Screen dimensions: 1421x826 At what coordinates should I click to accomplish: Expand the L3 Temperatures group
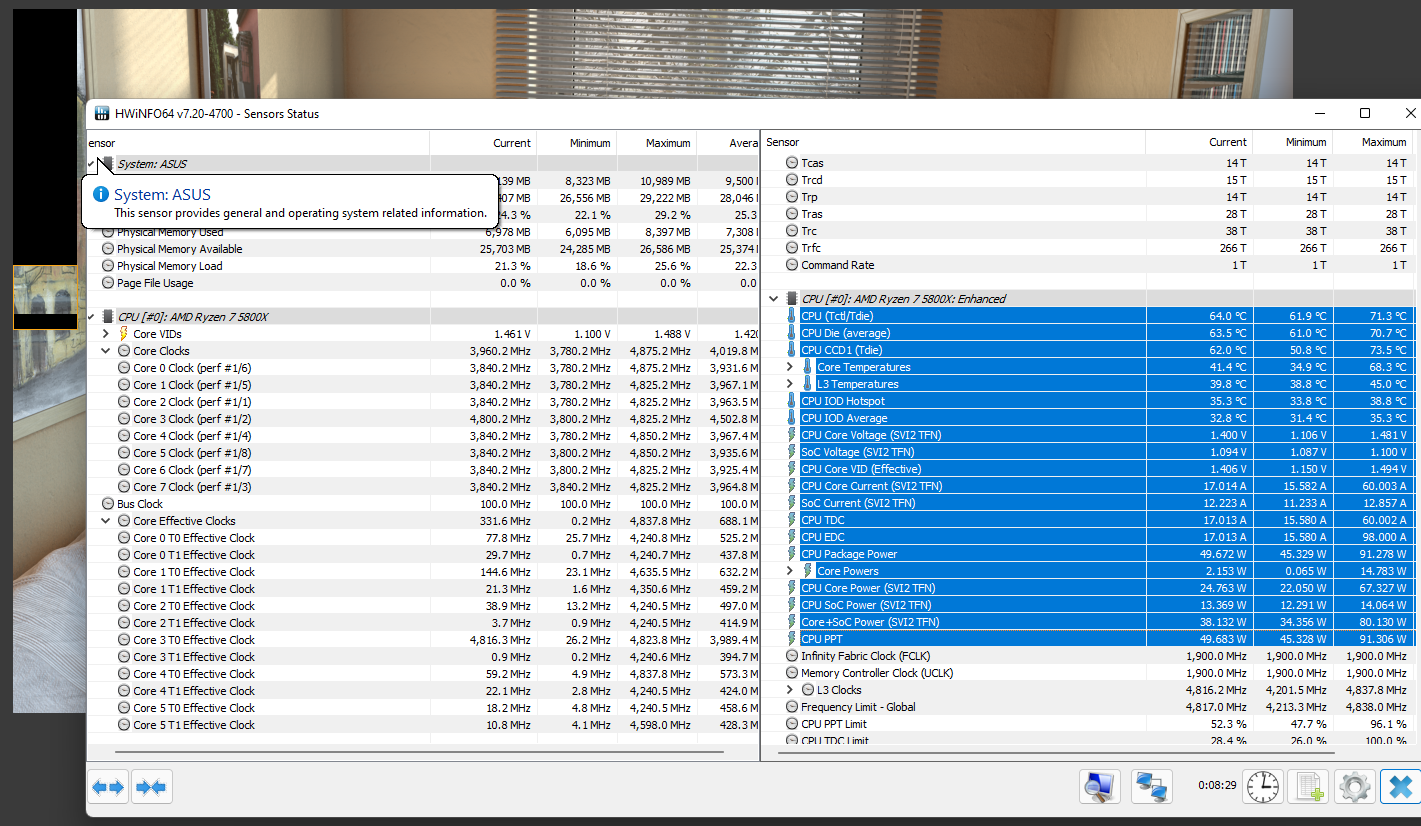(x=790, y=384)
